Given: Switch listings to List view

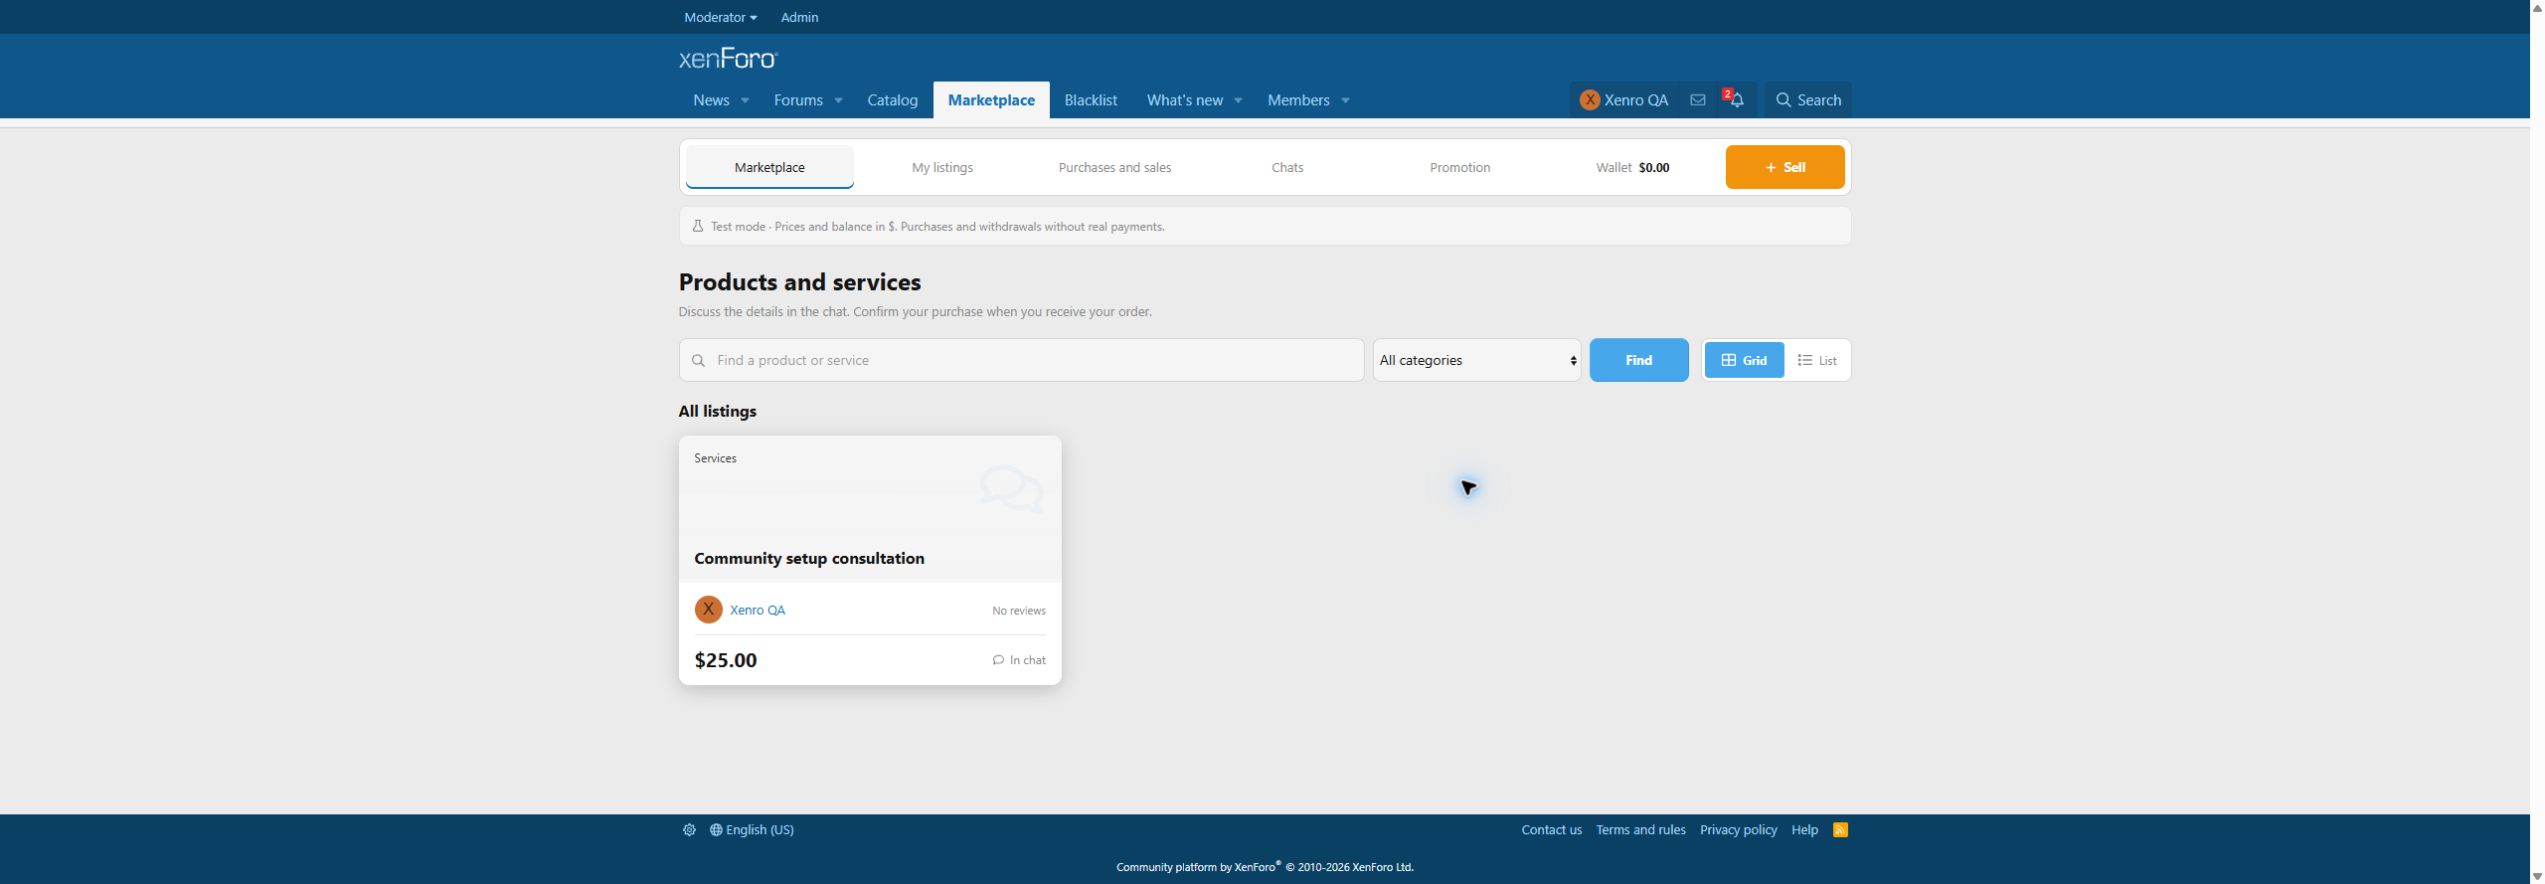Looking at the screenshot, I should 1817,360.
